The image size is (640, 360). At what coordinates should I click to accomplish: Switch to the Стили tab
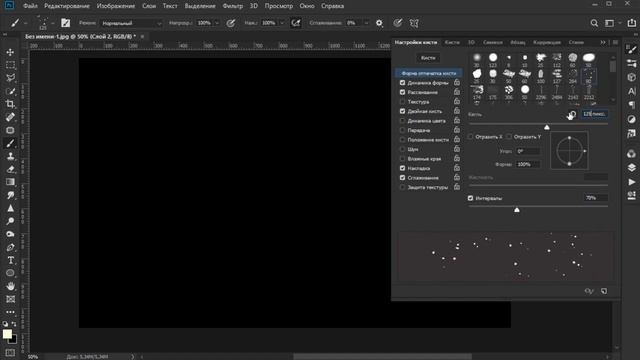576,42
